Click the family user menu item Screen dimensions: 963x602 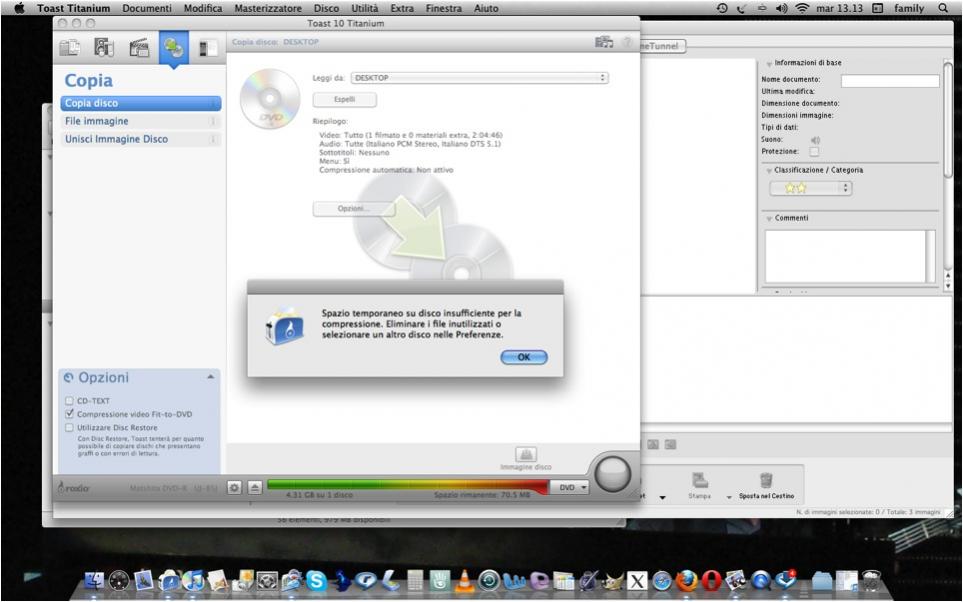point(909,8)
